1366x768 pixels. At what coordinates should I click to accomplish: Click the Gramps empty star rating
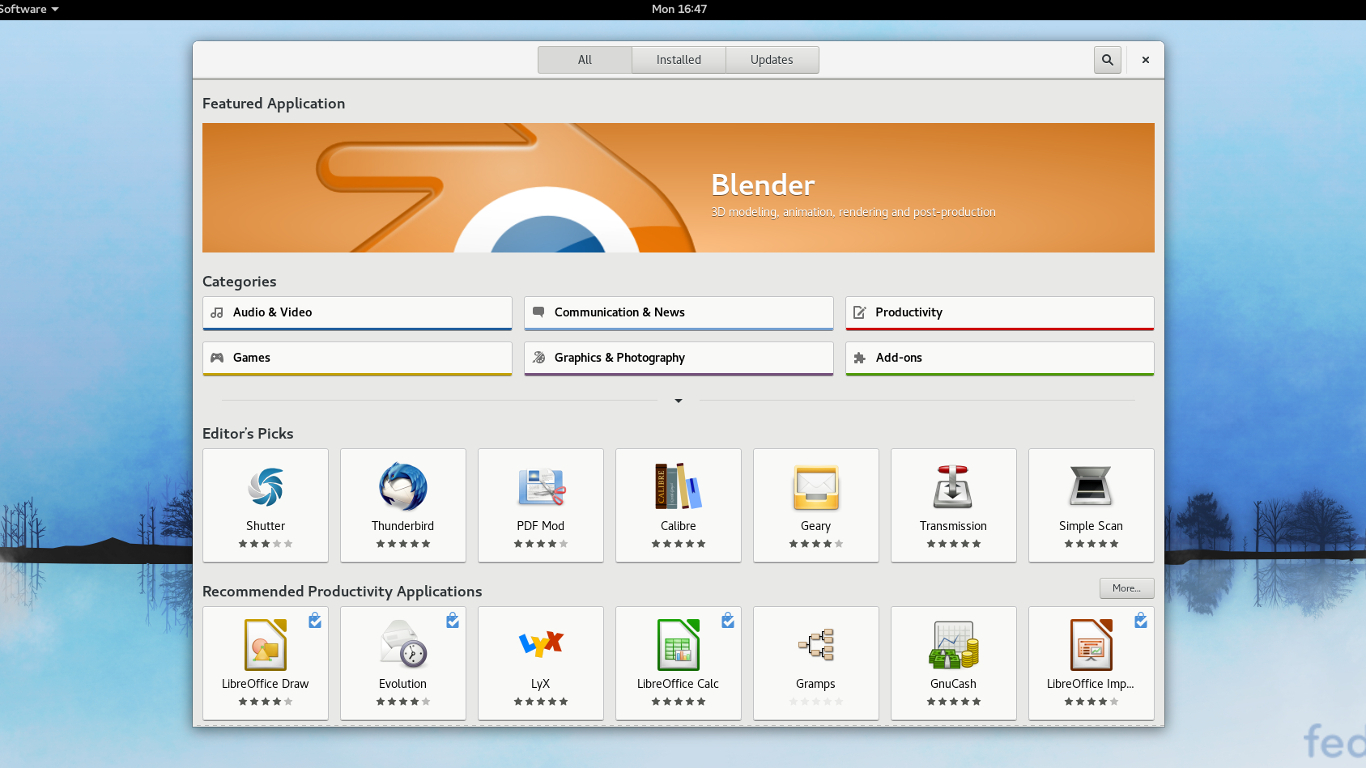816,702
